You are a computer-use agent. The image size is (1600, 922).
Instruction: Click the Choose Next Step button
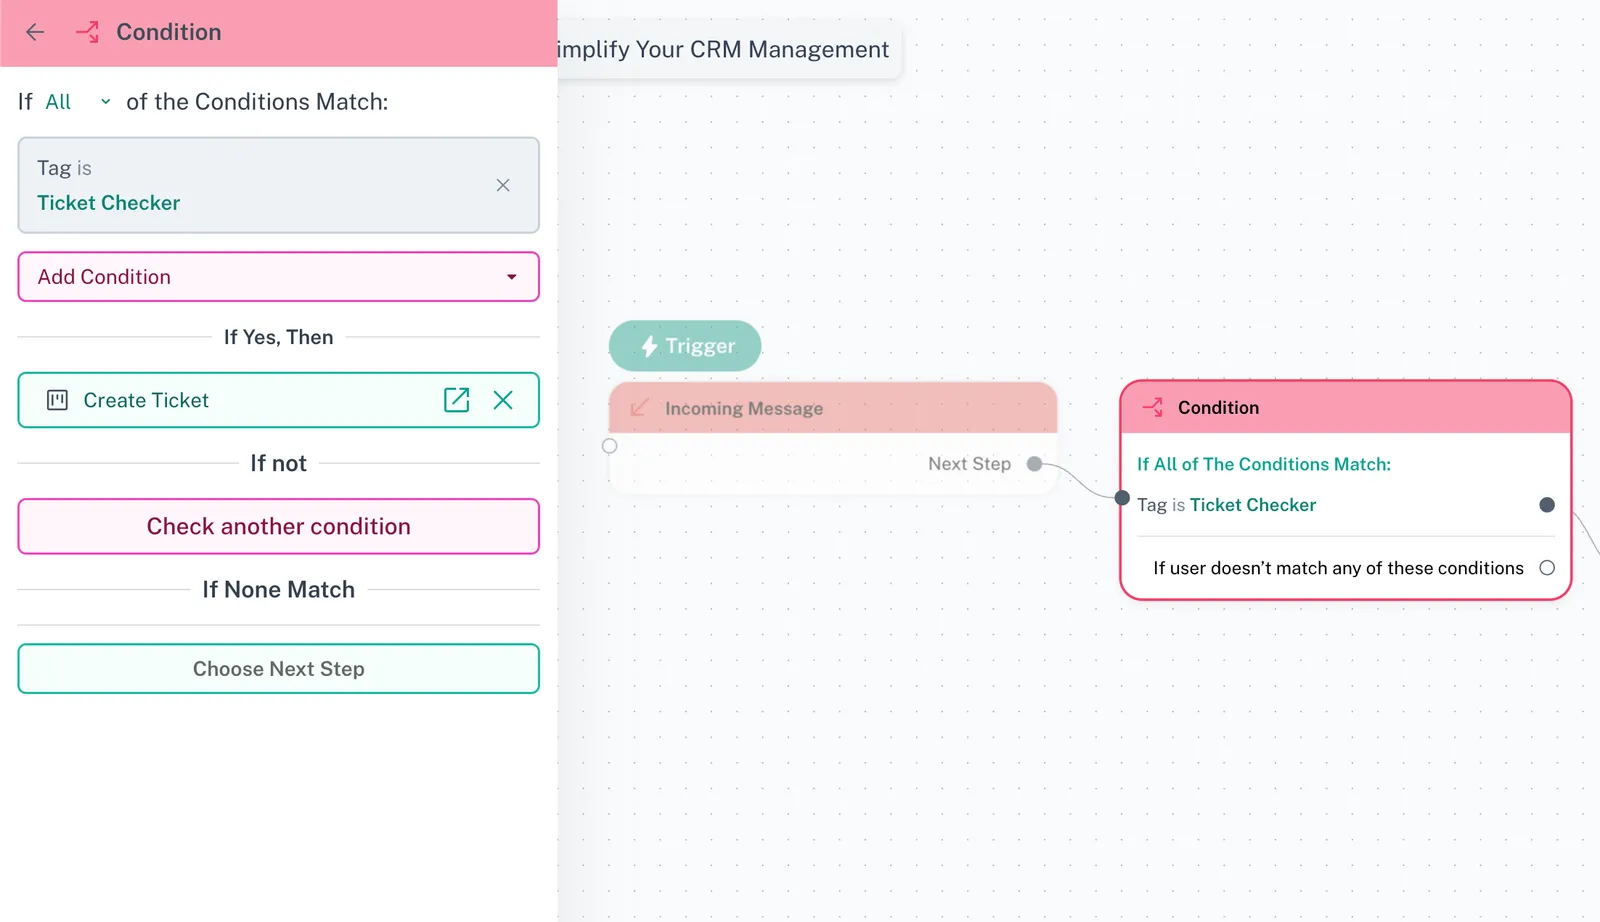click(x=278, y=669)
